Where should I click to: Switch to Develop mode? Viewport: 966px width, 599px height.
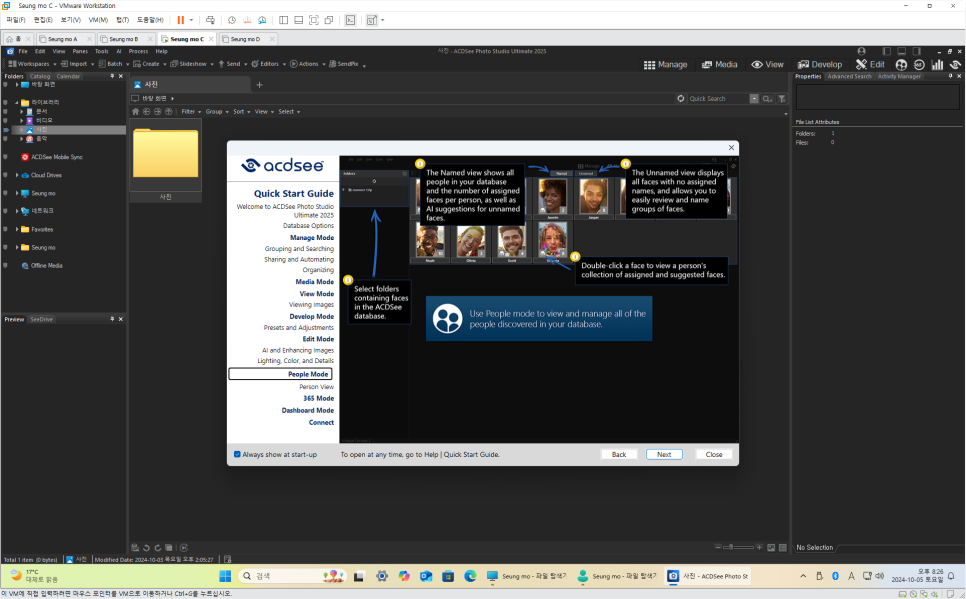coord(819,64)
